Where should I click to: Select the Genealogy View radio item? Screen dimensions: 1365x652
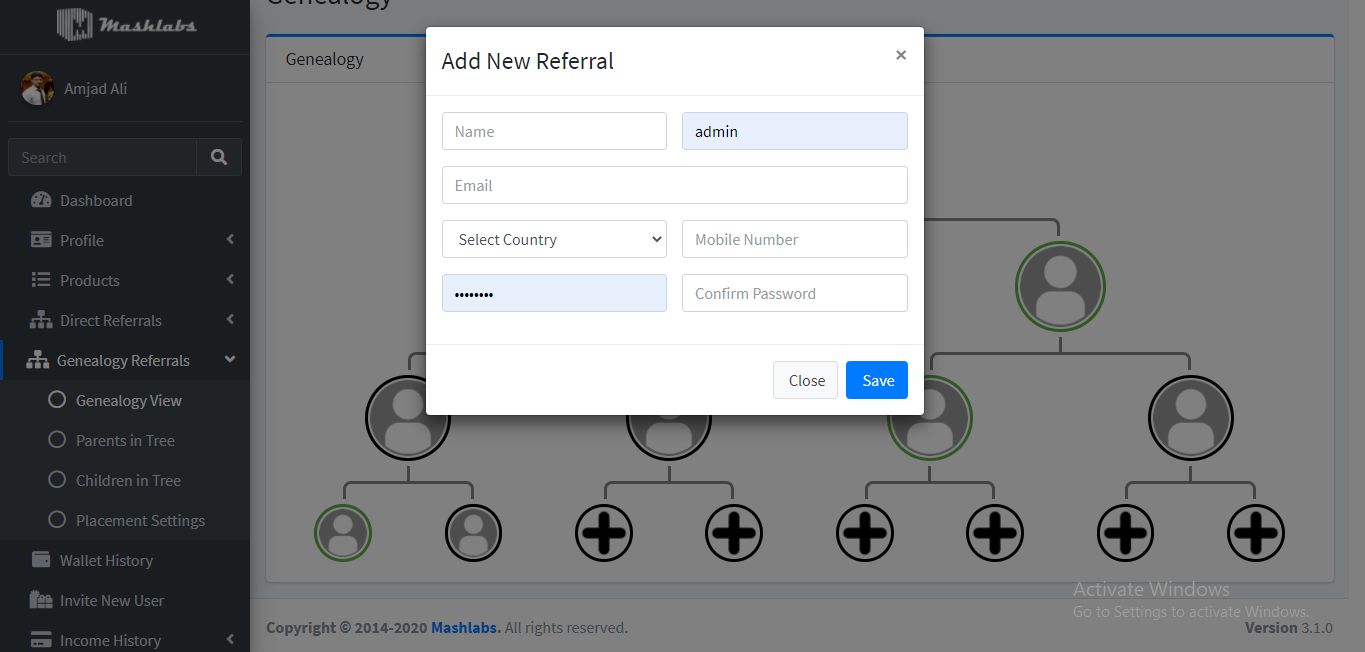pos(57,400)
